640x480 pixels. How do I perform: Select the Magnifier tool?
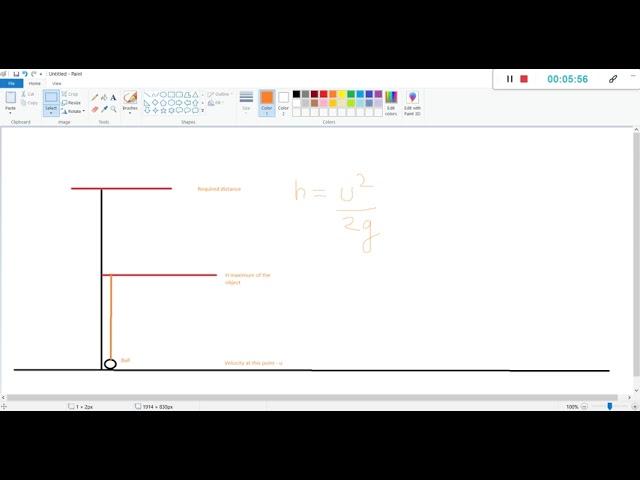click(113, 109)
